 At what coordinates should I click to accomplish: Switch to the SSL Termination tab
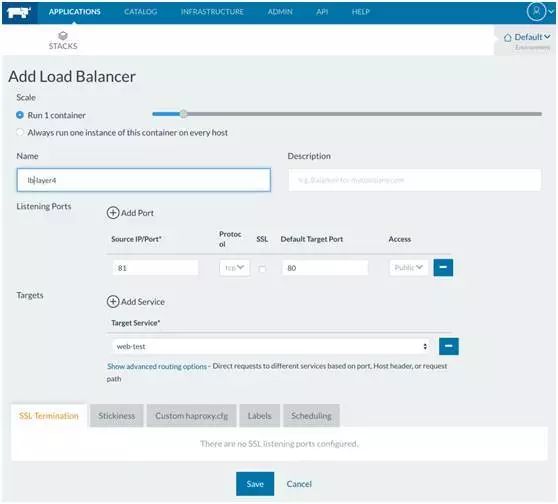point(49,415)
